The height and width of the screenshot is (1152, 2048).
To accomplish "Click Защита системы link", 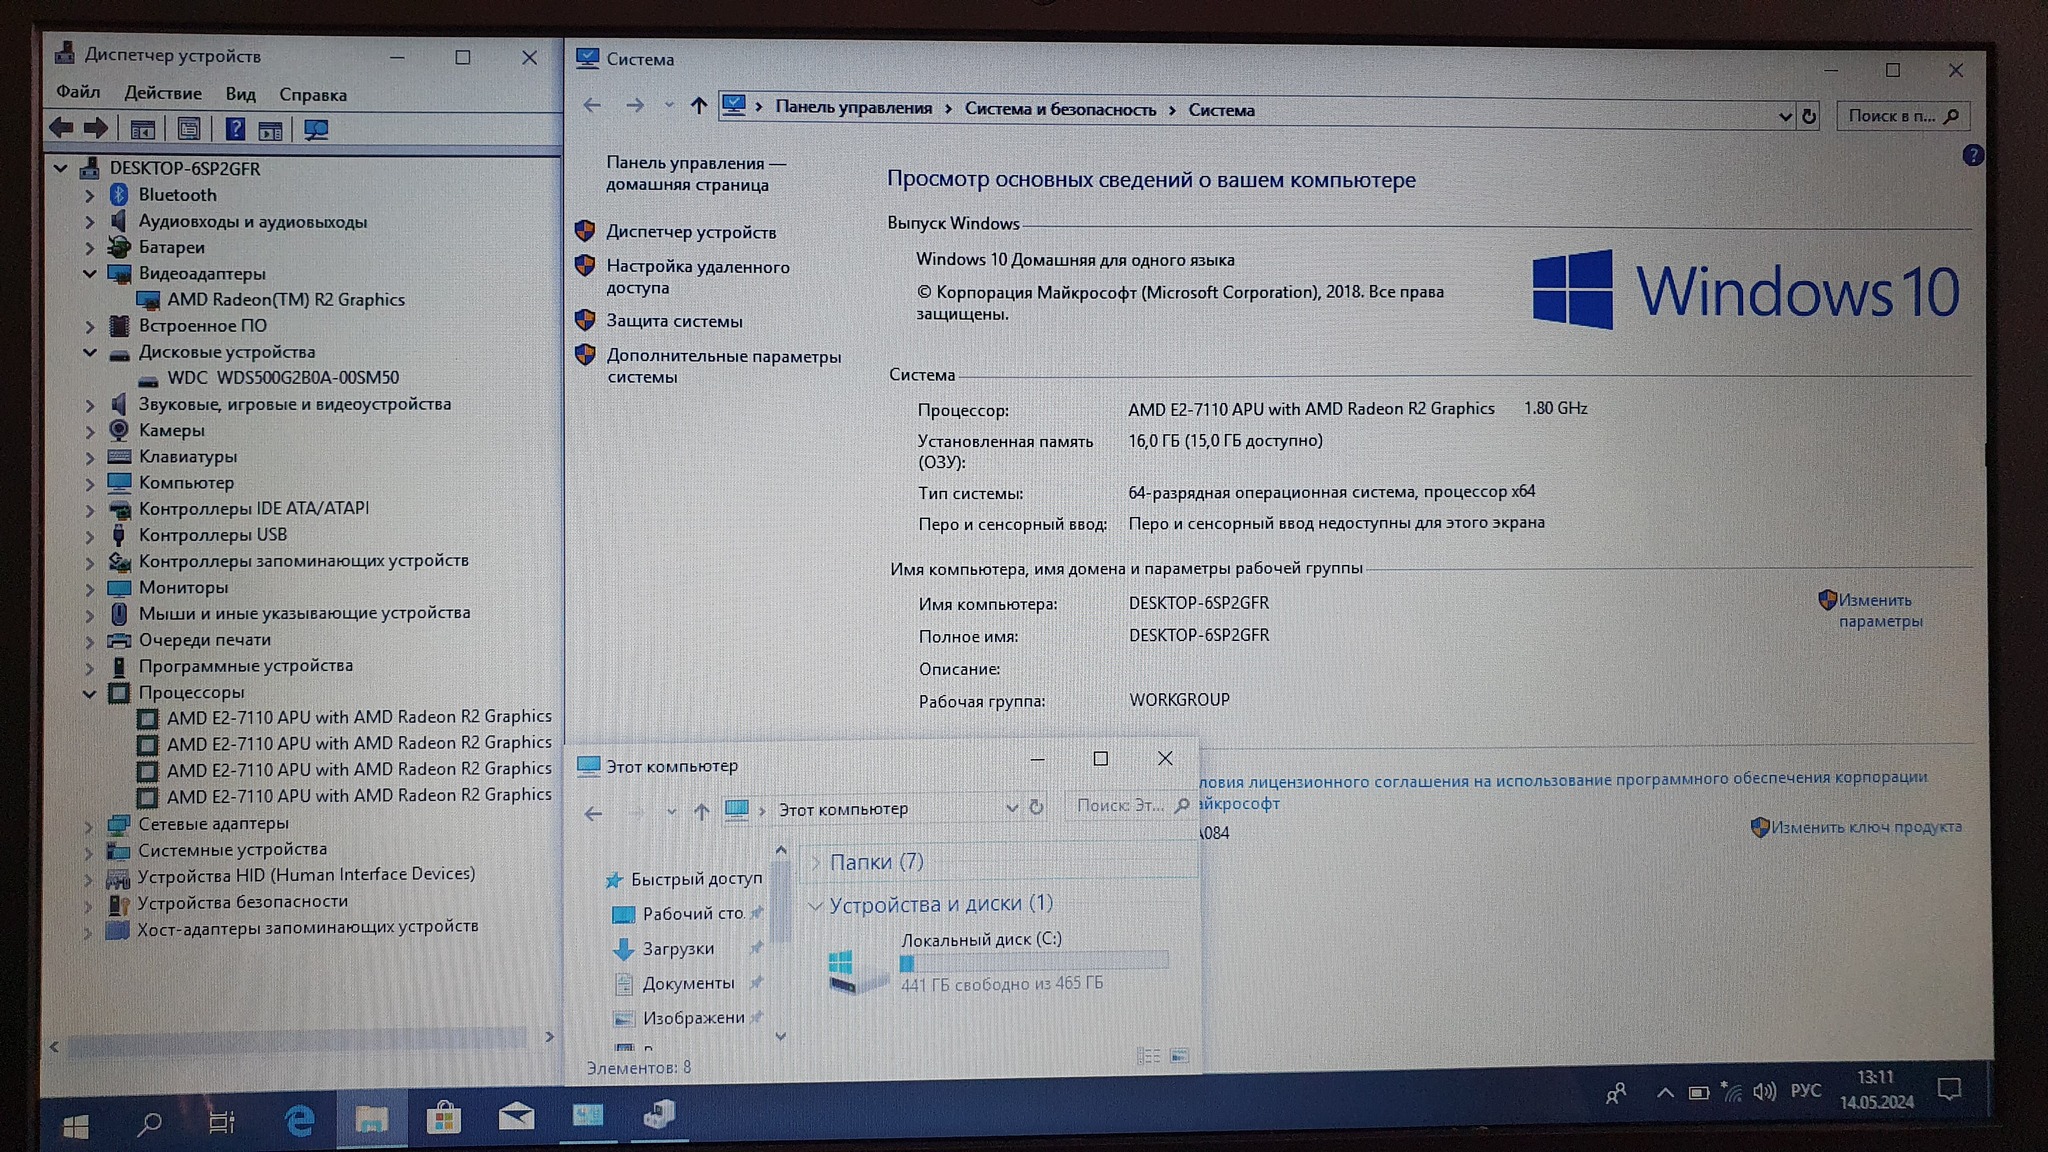I will click(x=673, y=321).
